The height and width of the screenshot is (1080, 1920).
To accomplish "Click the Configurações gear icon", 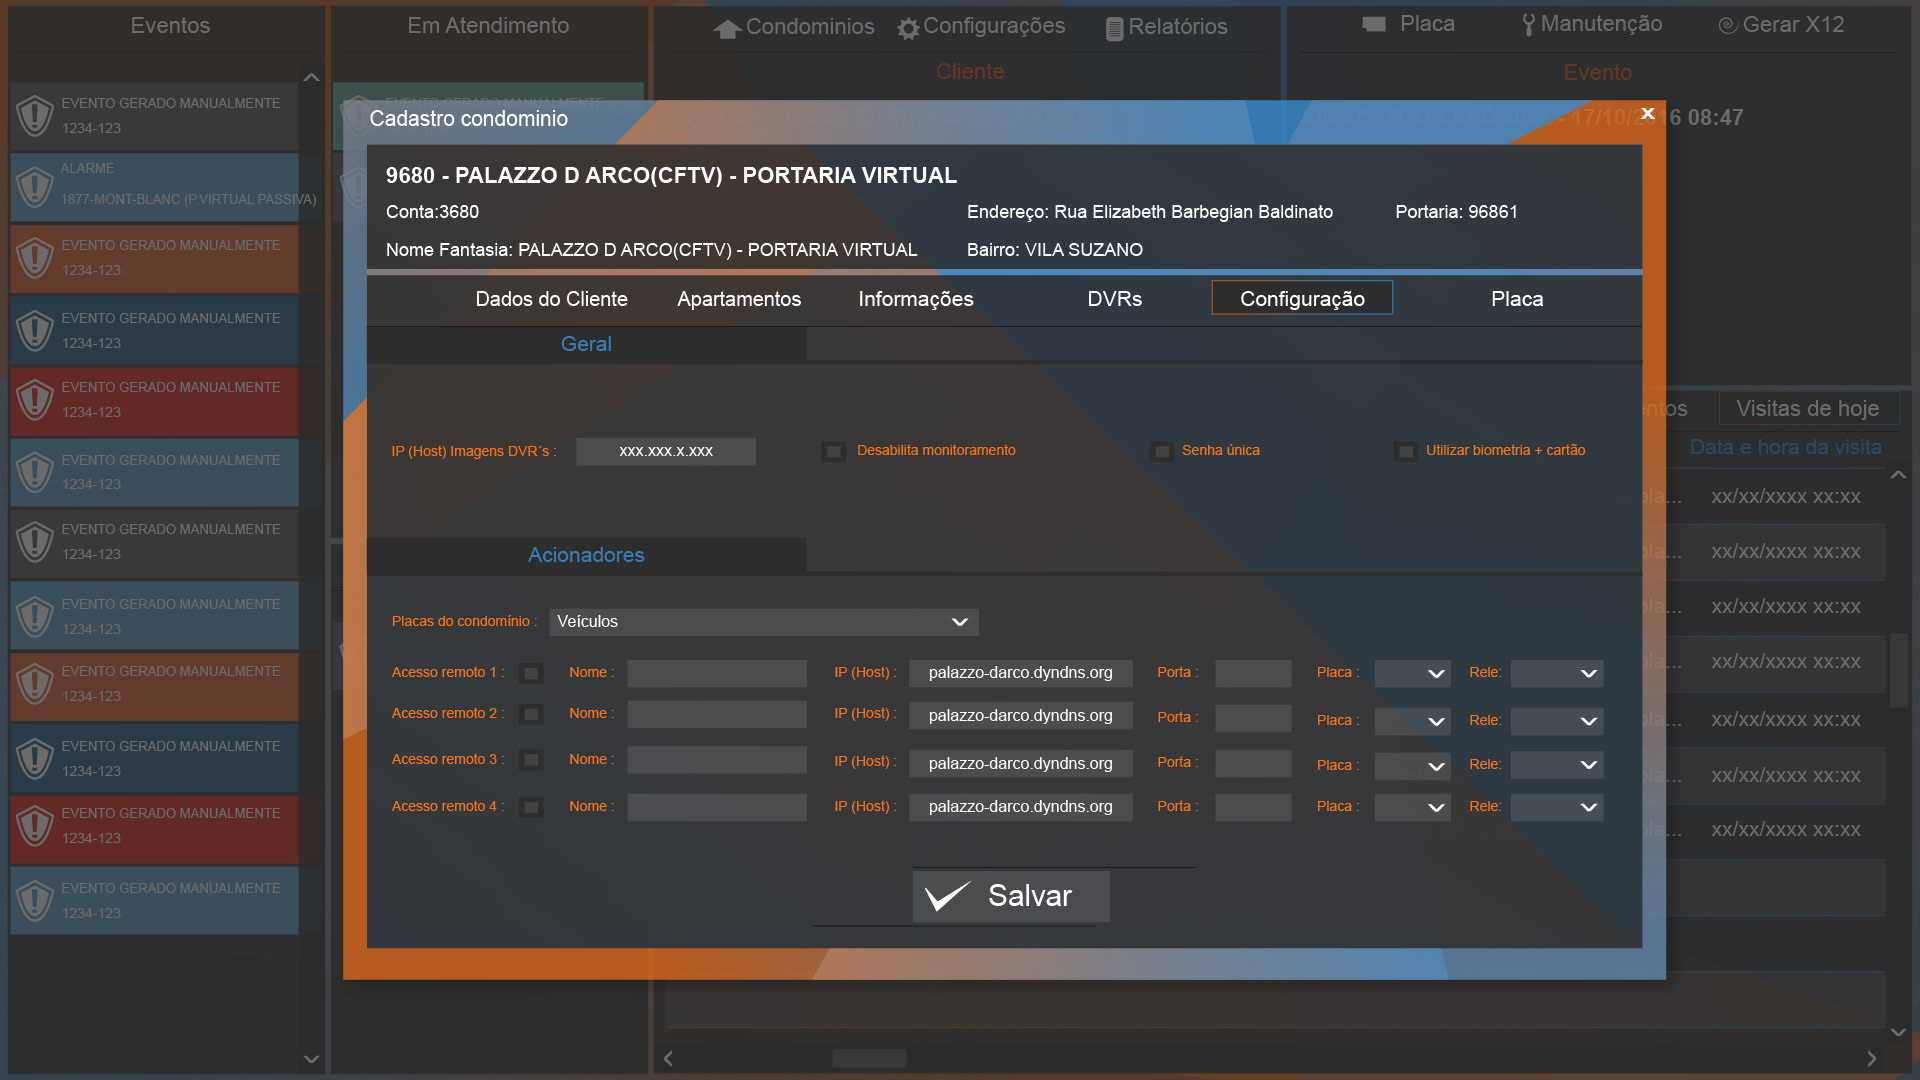I will click(x=908, y=28).
